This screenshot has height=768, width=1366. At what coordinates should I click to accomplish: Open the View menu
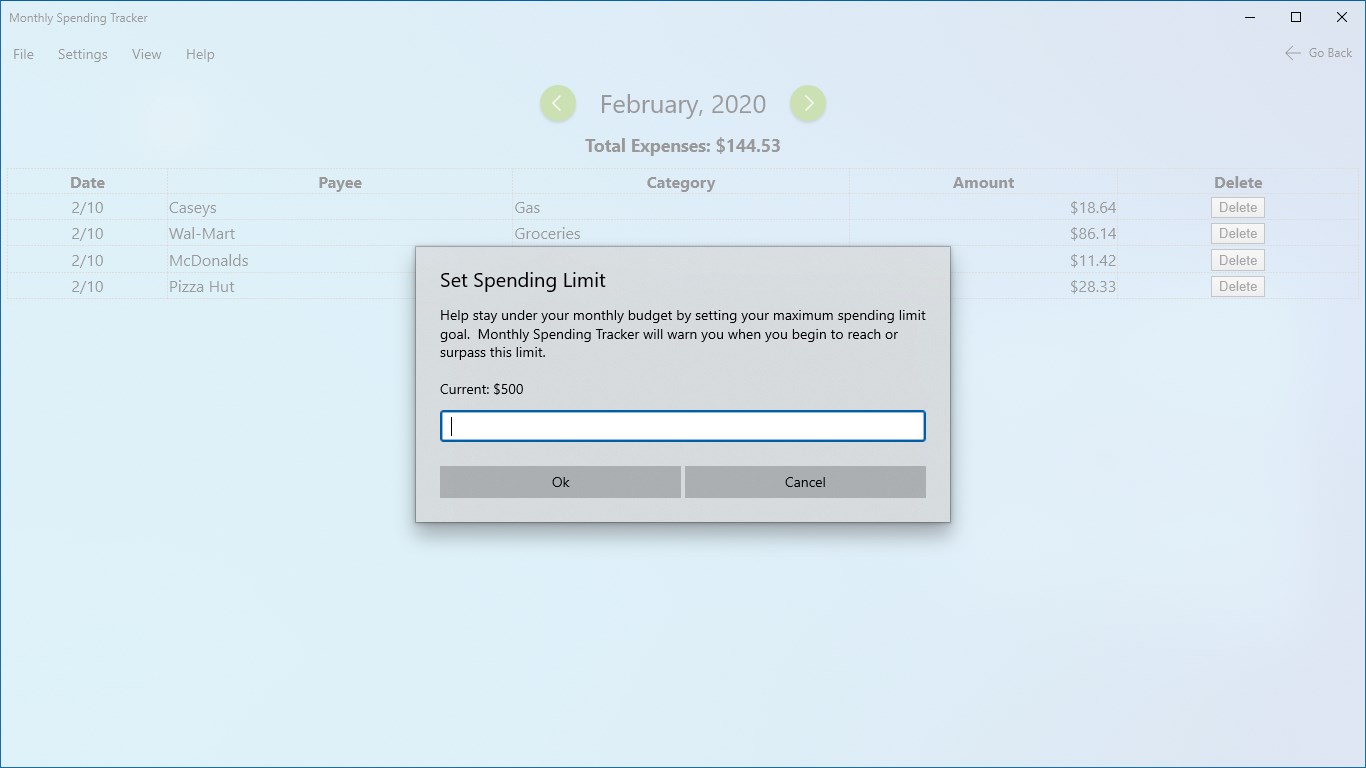pyautogui.click(x=147, y=54)
